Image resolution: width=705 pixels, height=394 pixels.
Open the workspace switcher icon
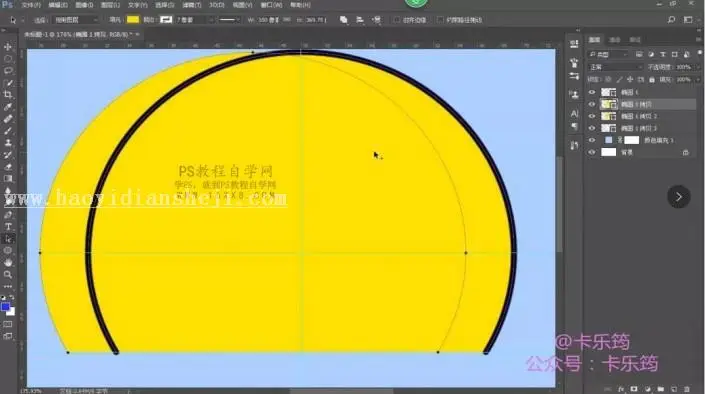point(688,20)
